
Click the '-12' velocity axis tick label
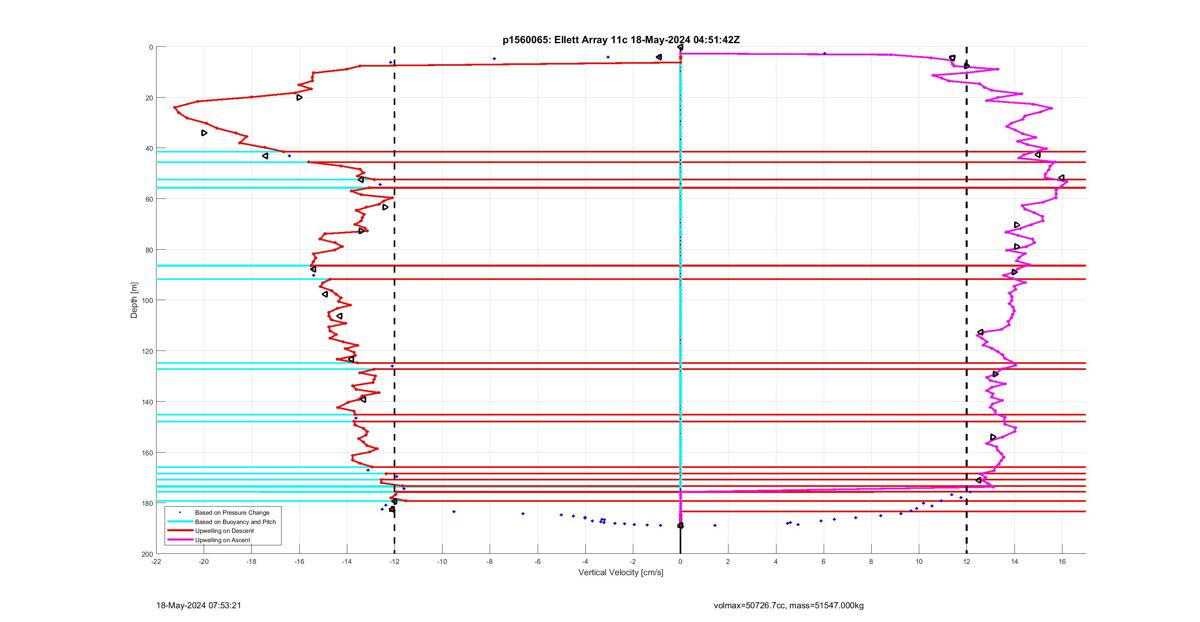click(x=395, y=561)
